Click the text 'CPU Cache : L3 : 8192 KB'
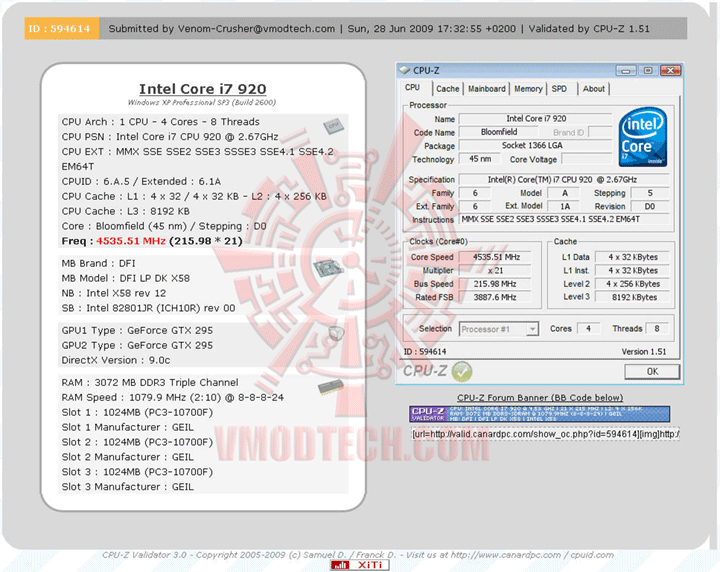Screen dimensions: 720x572 click(x=126, y=211)
